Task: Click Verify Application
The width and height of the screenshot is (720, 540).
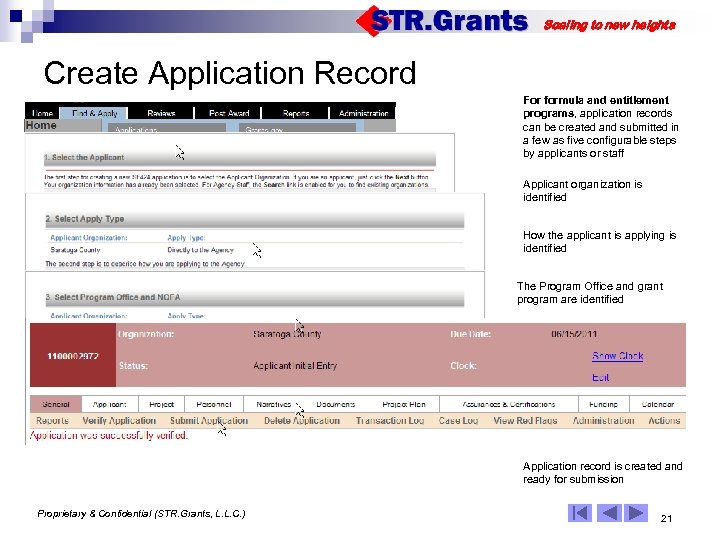Action: [x=119, y=421]
